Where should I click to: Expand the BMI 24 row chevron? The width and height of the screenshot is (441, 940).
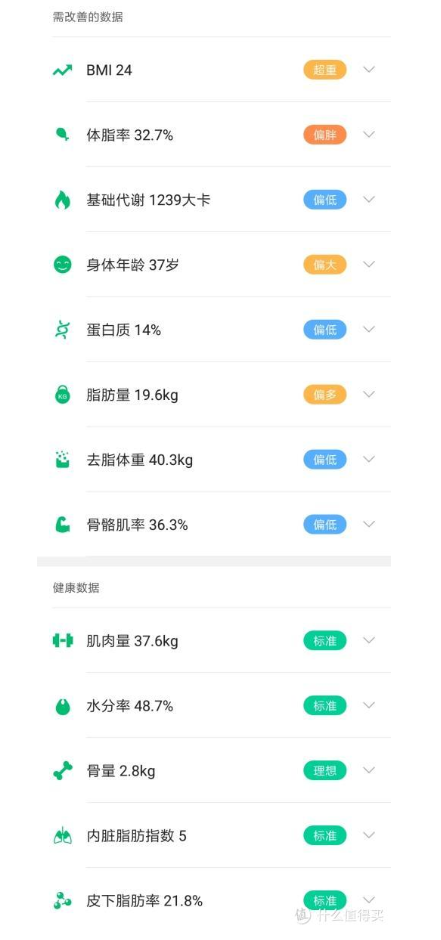click(369, 70)
